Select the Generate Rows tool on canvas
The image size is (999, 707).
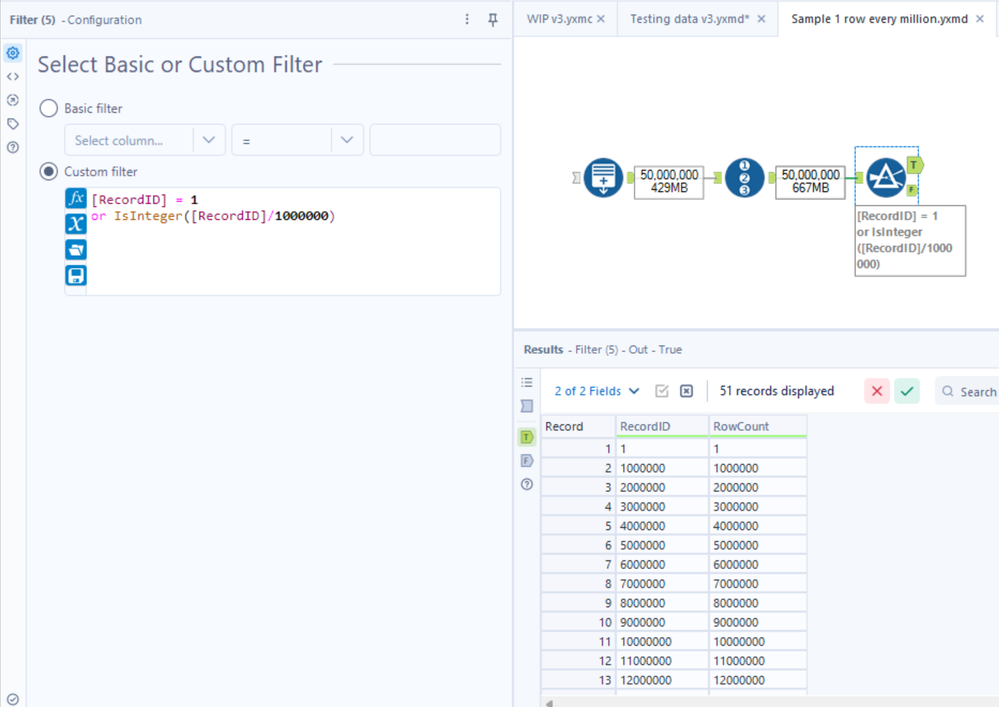coord(603,178)
